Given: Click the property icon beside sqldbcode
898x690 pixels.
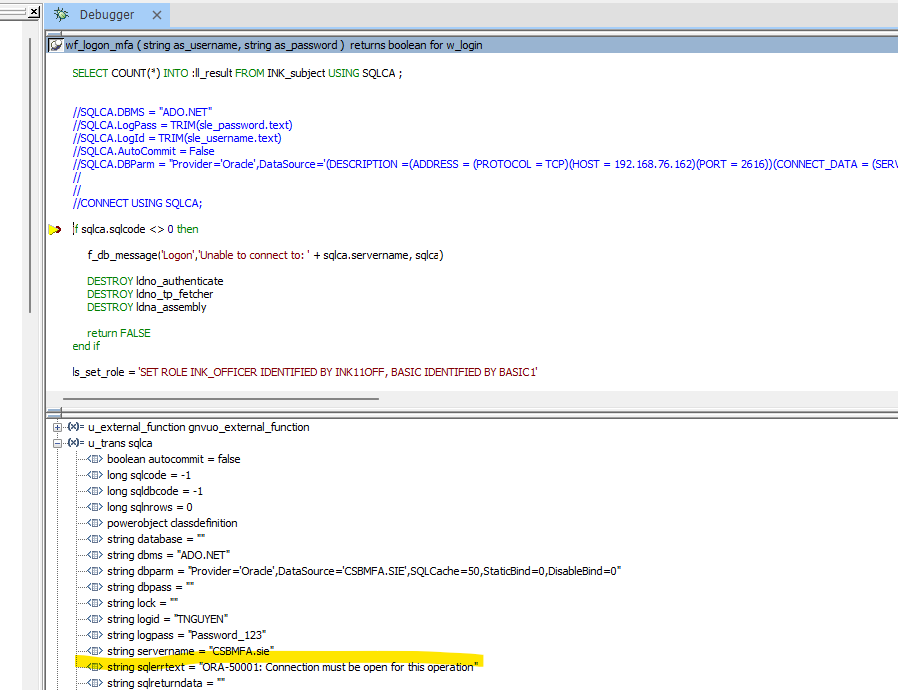Looking at the screenshot, I should pyautogui.click(x=95, y=491).
